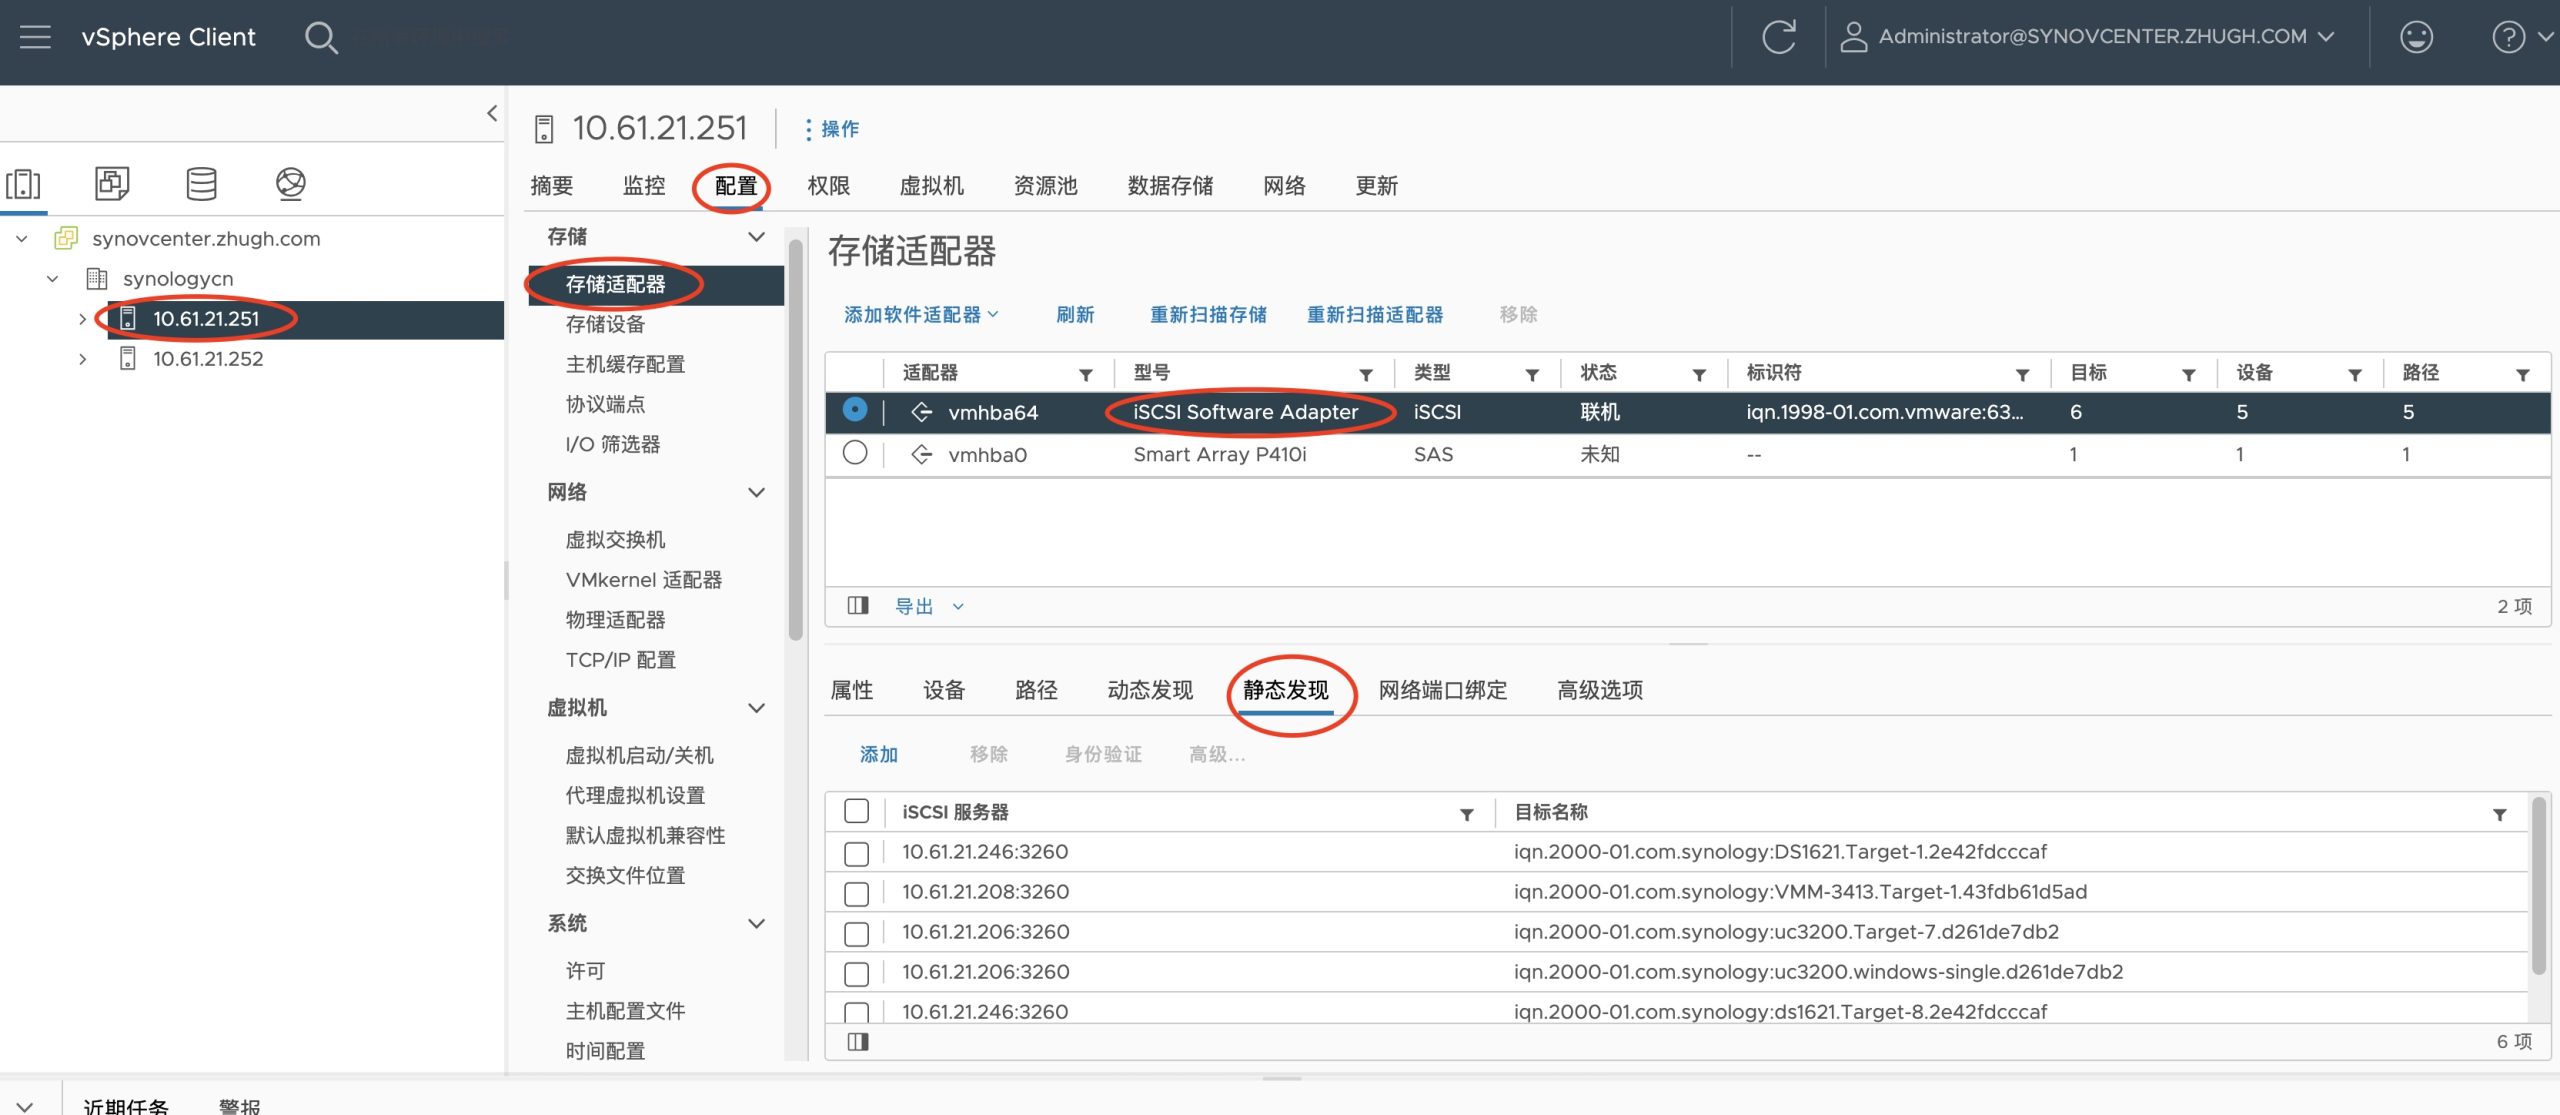This screenshot has height=1115, width=2560.
Task: Click the user account icon
Action: [1853, 37]
